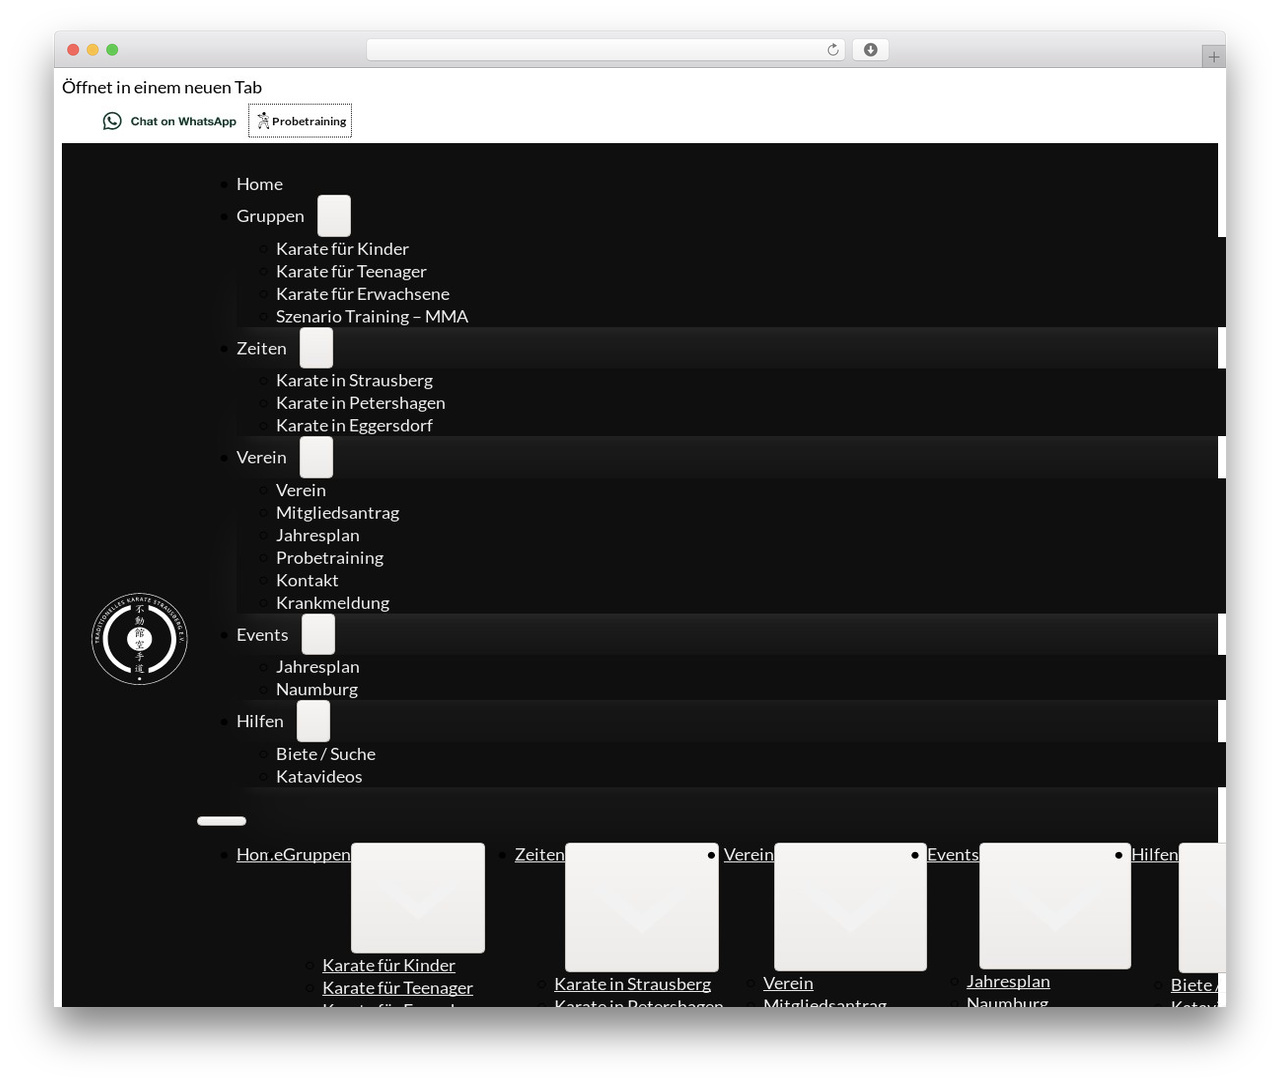Open Gruppen in the vertical menu
Screen dimensions: 1280x1084
270,216
